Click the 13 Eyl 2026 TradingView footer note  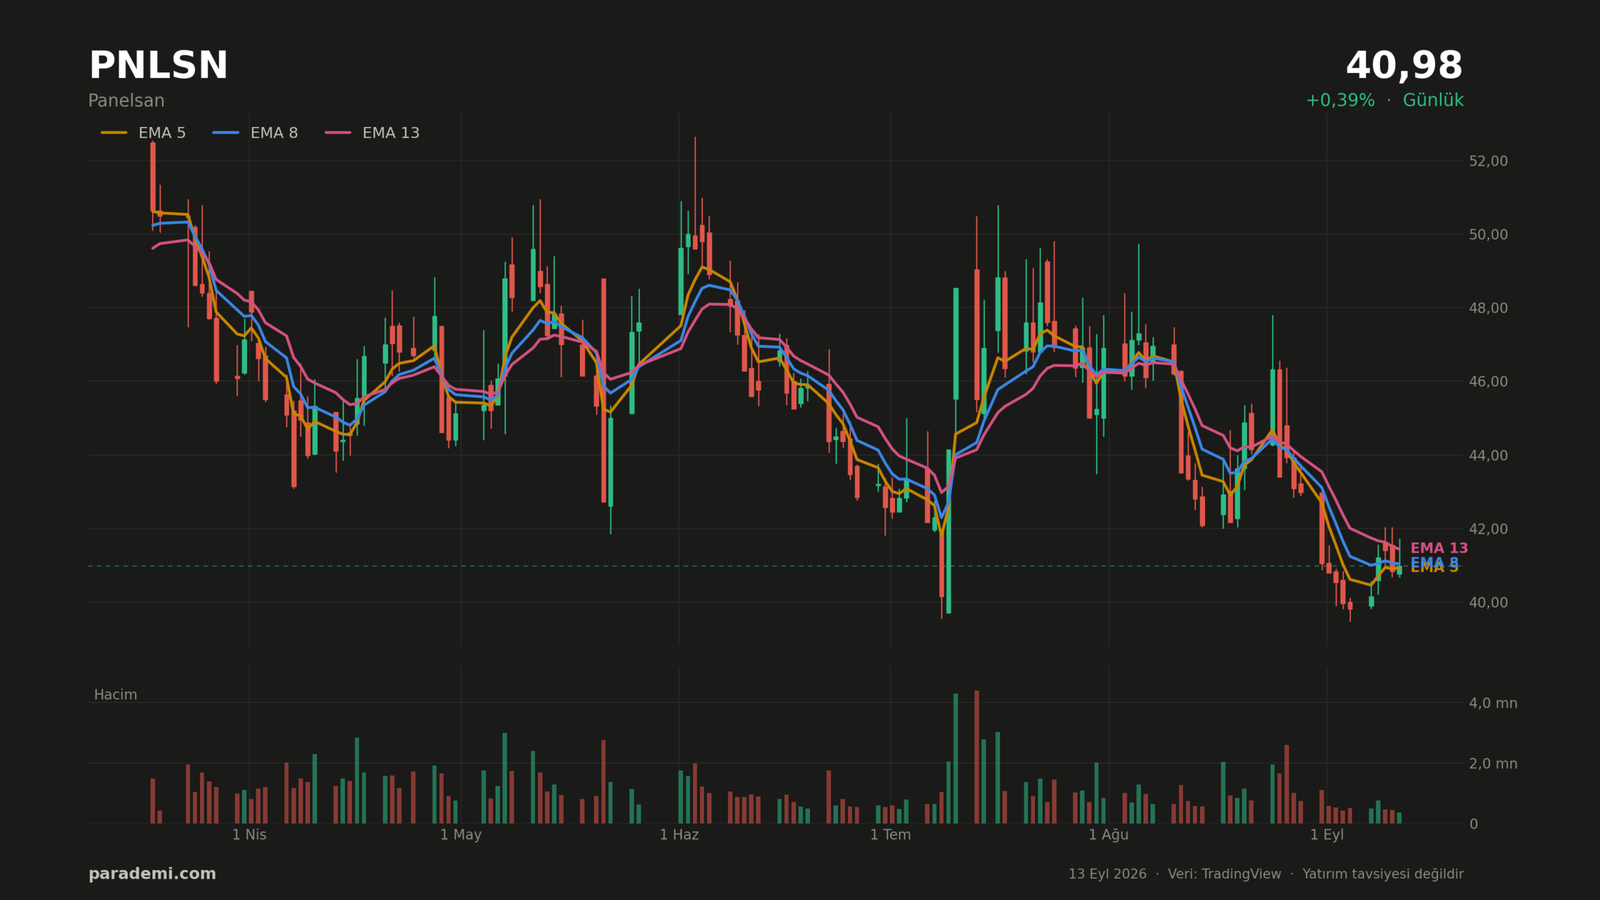[x=1266, y=874]
